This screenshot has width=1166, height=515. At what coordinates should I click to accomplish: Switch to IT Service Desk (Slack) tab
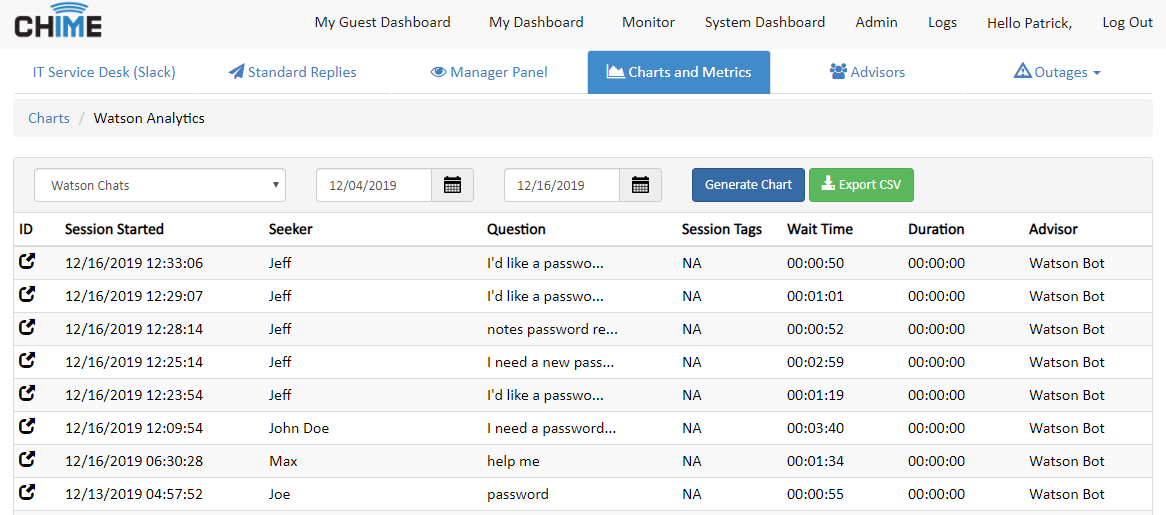[x=104, y=72]
